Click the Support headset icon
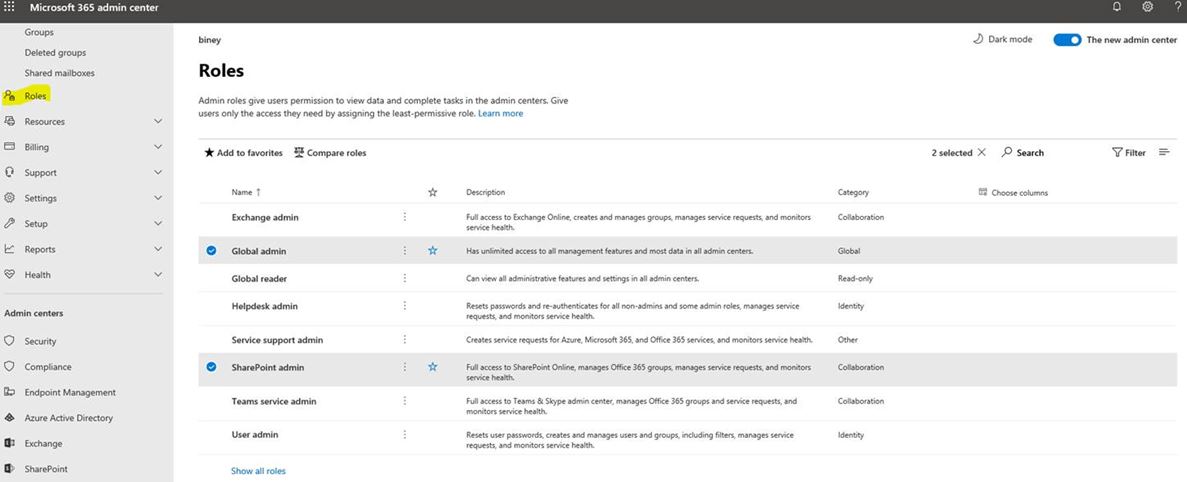Image resolution: width=1187 pixels, height=482 pixels. tap(10, 173)
